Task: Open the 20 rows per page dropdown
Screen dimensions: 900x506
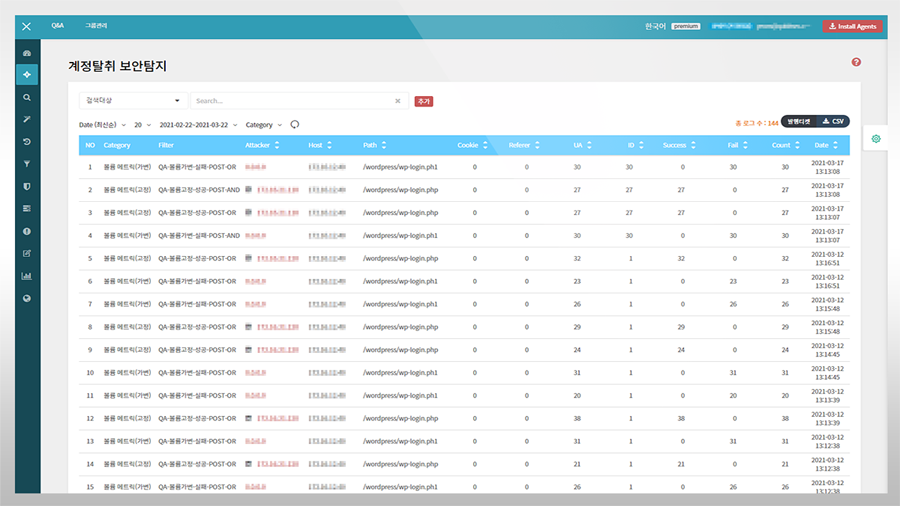Action: (x=142, y=124)
